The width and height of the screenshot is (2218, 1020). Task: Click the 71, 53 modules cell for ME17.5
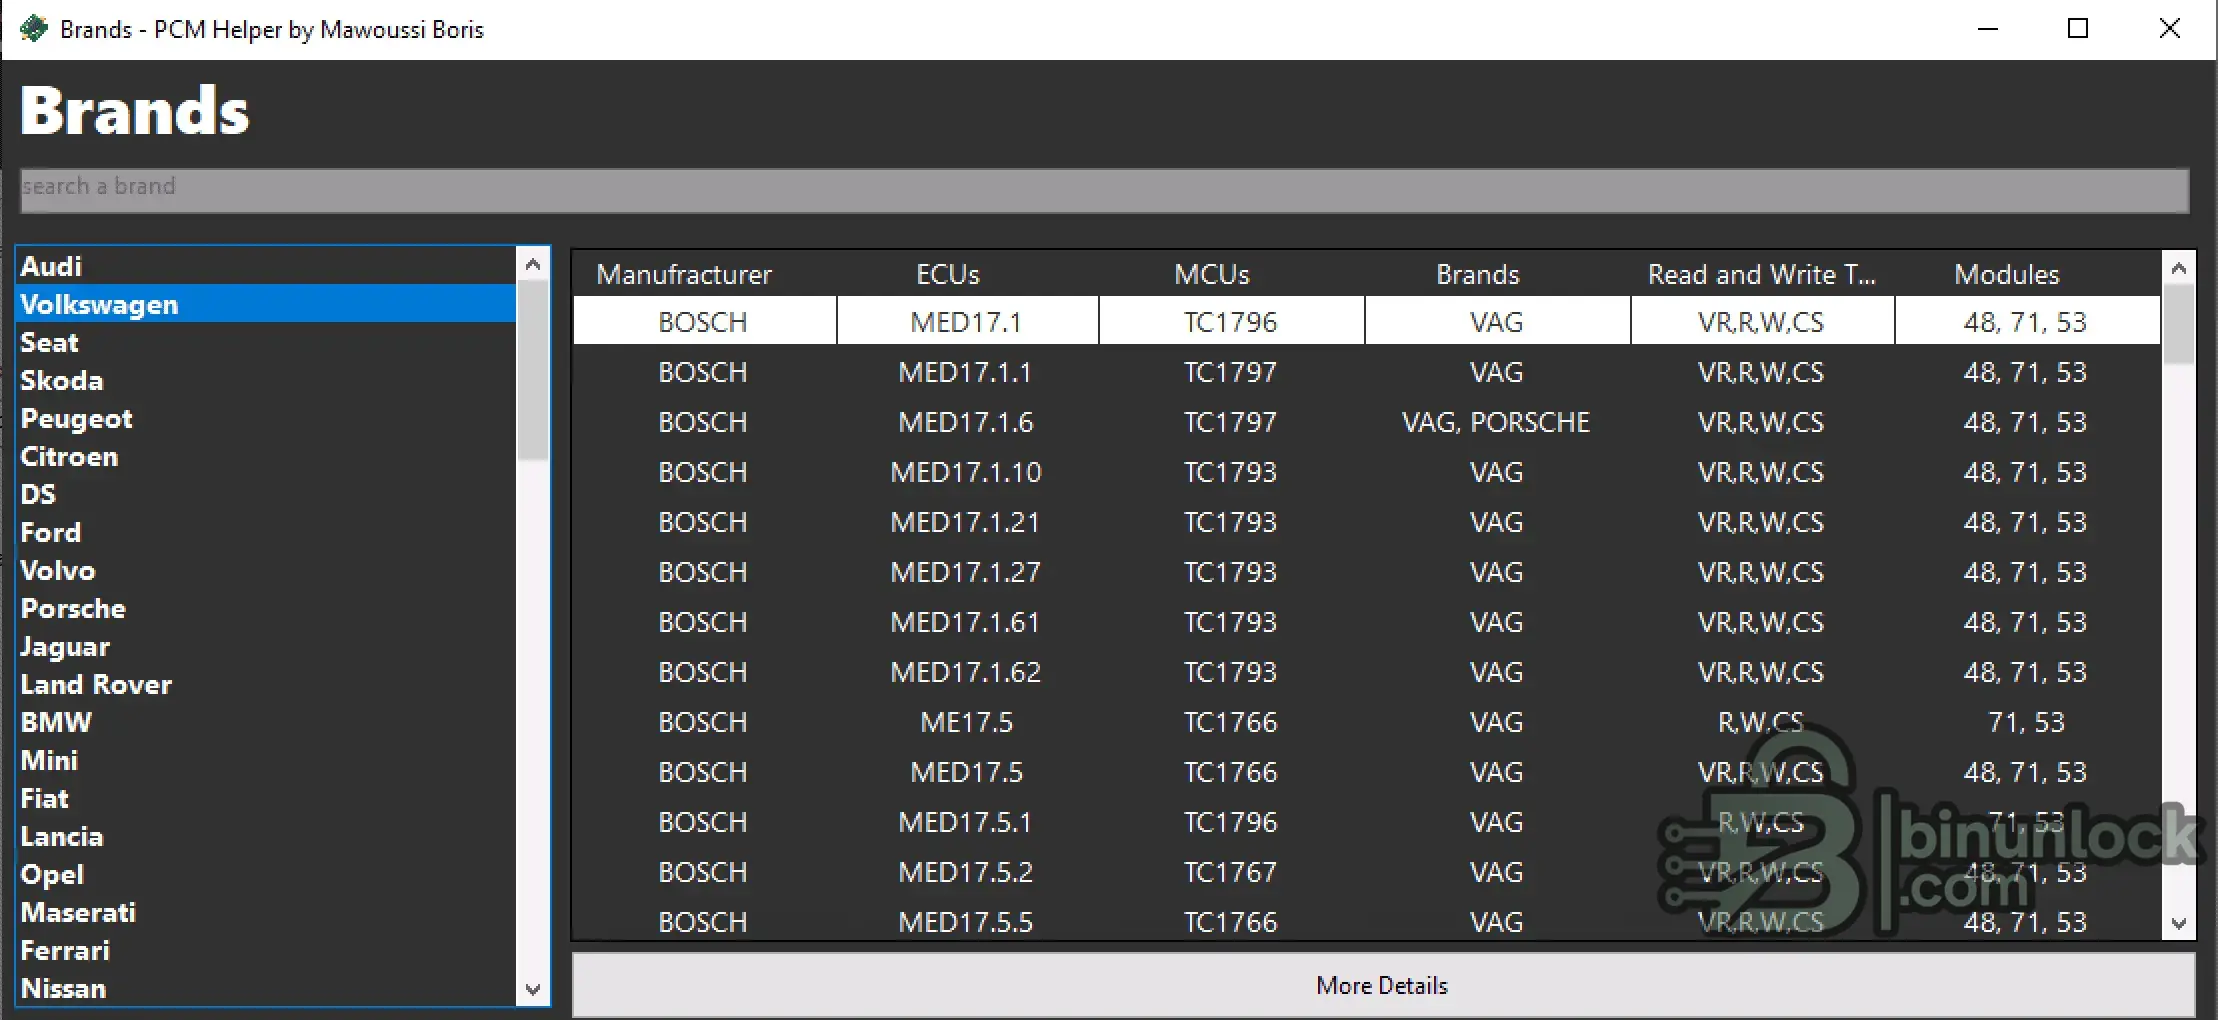(x=2026, y=722)
